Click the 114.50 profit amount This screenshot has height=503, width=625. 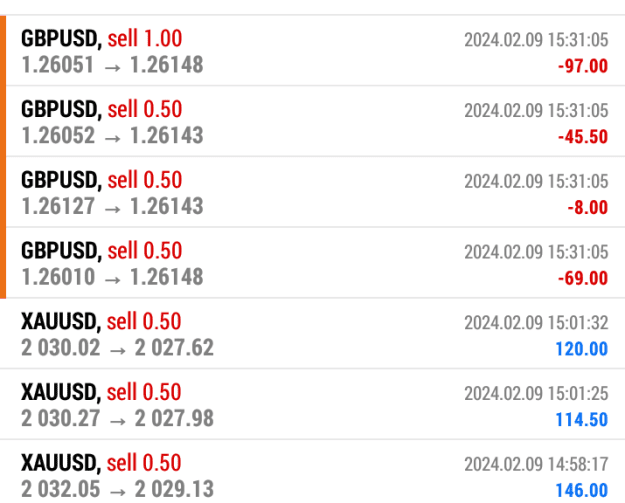pos(582,420)
